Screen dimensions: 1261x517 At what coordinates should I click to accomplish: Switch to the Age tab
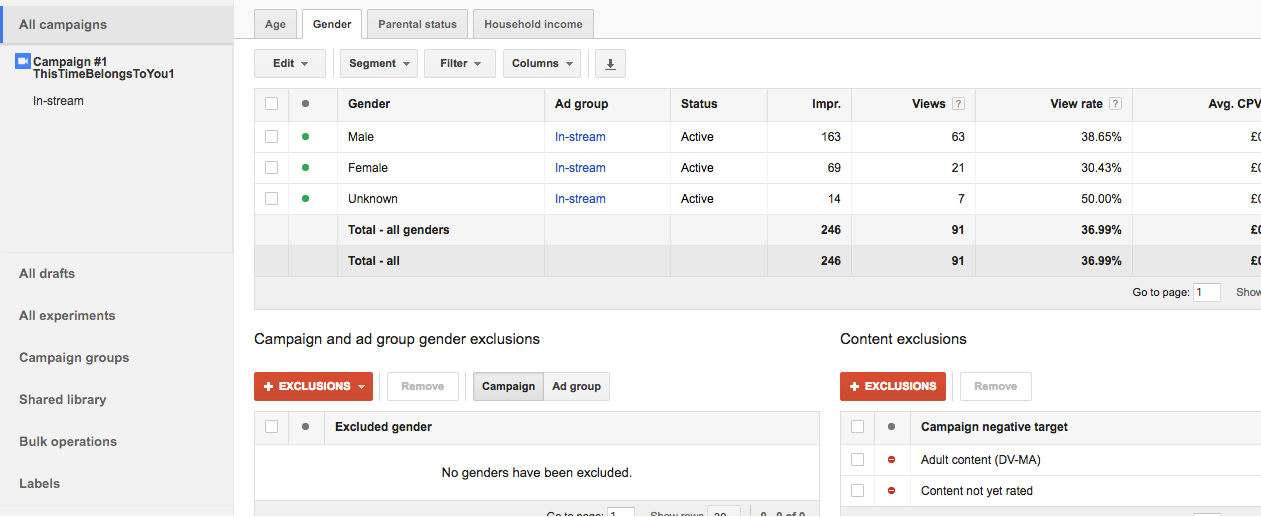click(275, 24)
